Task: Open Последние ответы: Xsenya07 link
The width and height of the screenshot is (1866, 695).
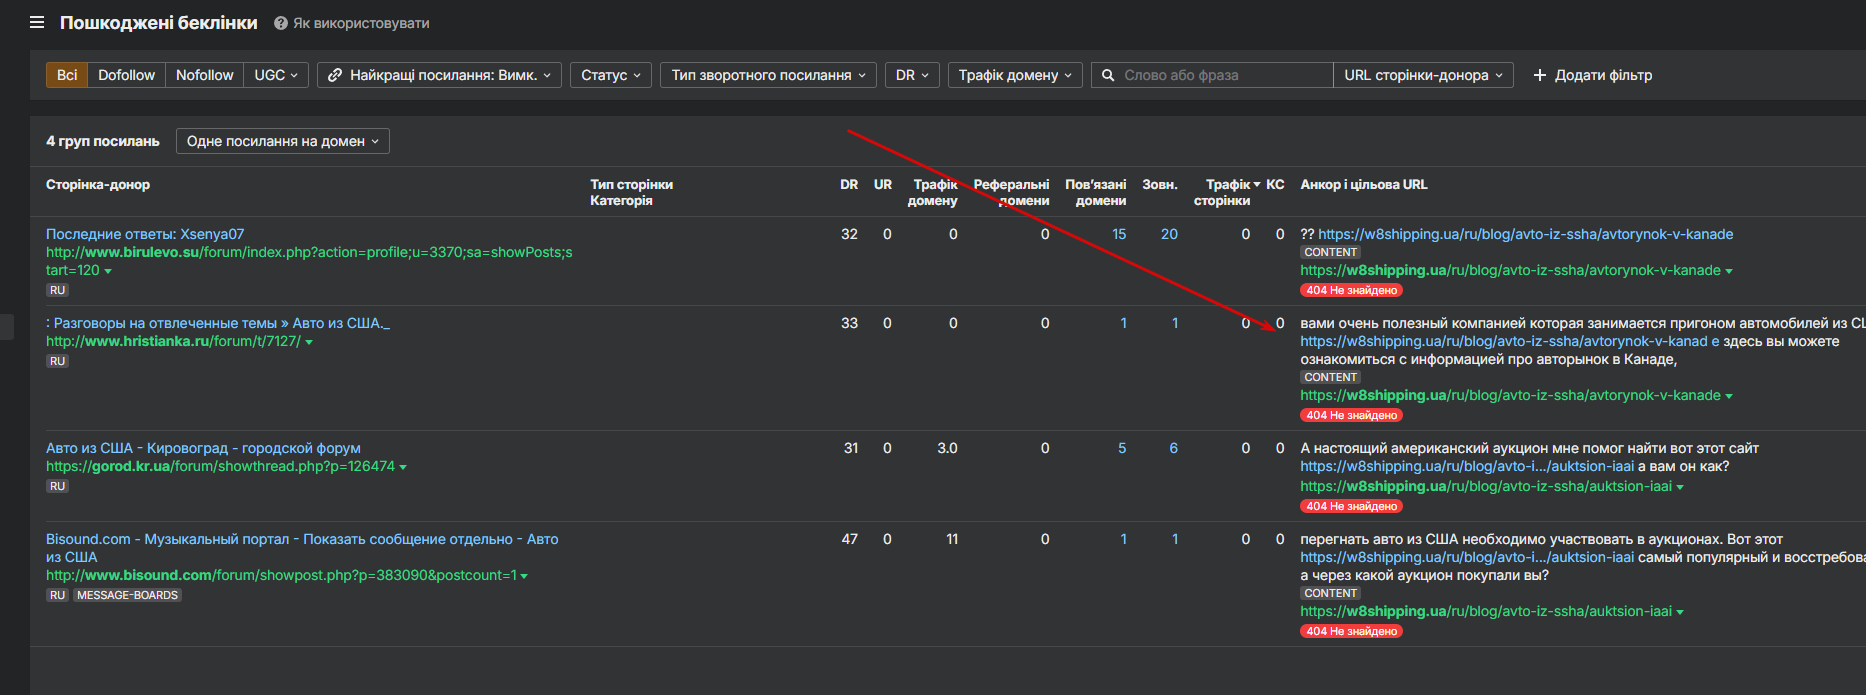Action: (145, 234)
